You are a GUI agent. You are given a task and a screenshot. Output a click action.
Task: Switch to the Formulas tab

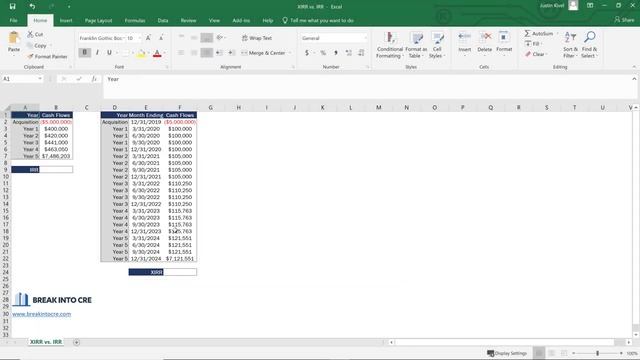click(135, 20)
